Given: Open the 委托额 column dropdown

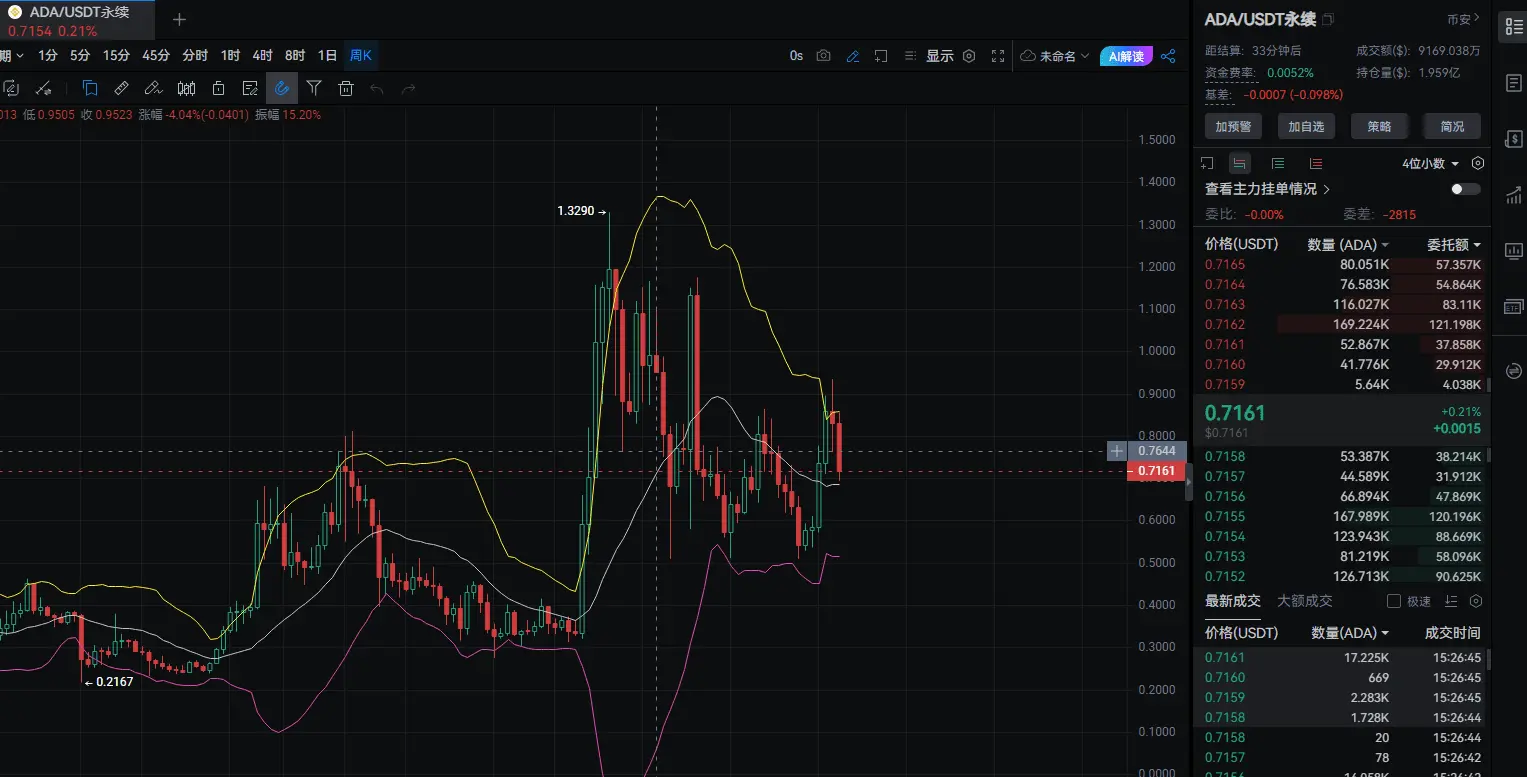Looking at the screenshot, I should (x=1454, y=245).
